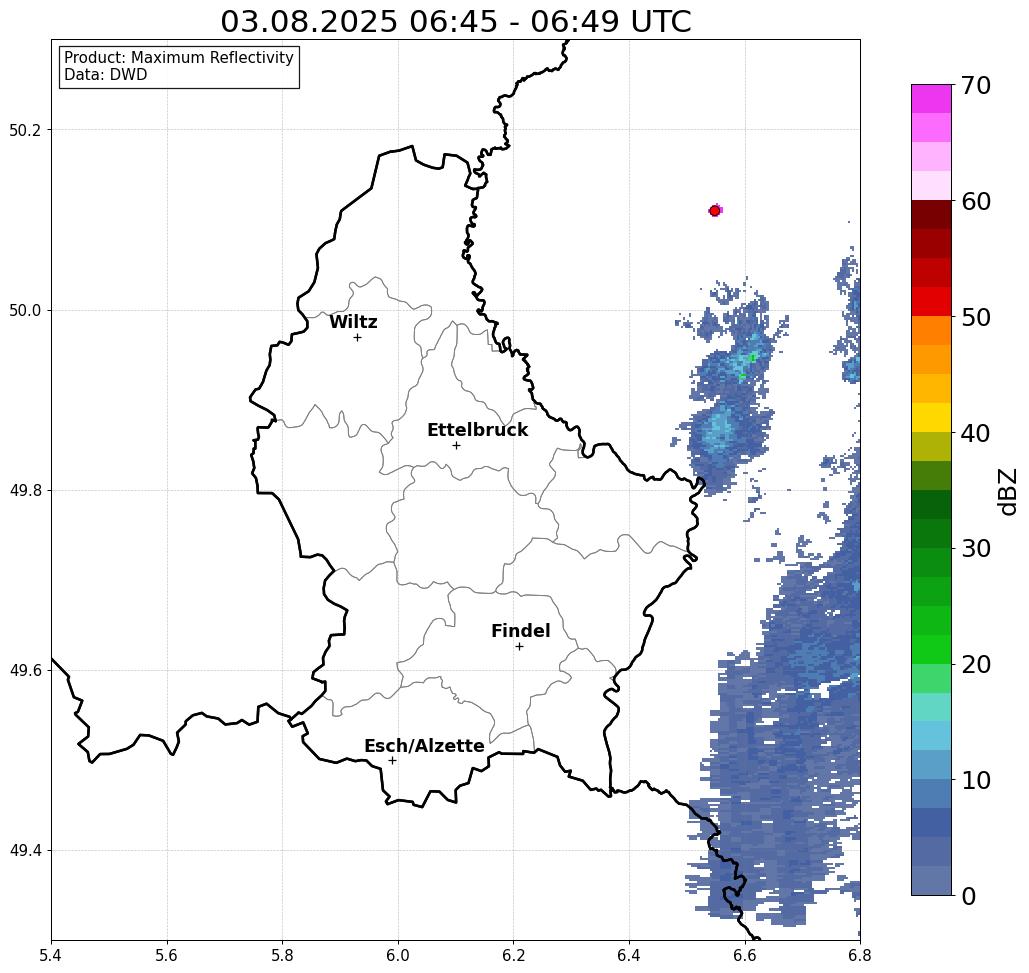This screenshot has height=973, width=1029.
Task: Click the latitude tick label 50.0
Action: coord(25,310)
